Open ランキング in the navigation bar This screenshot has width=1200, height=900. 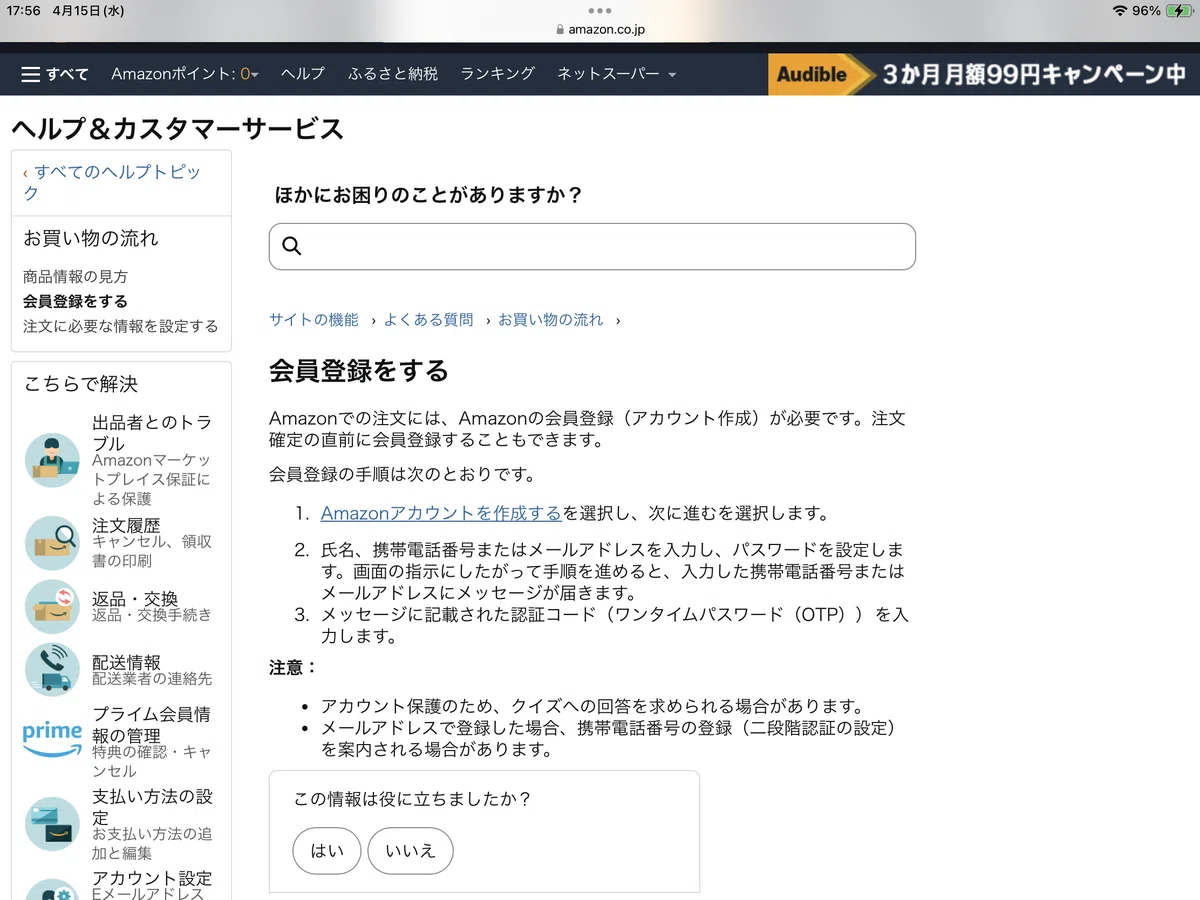click(498, 74)
